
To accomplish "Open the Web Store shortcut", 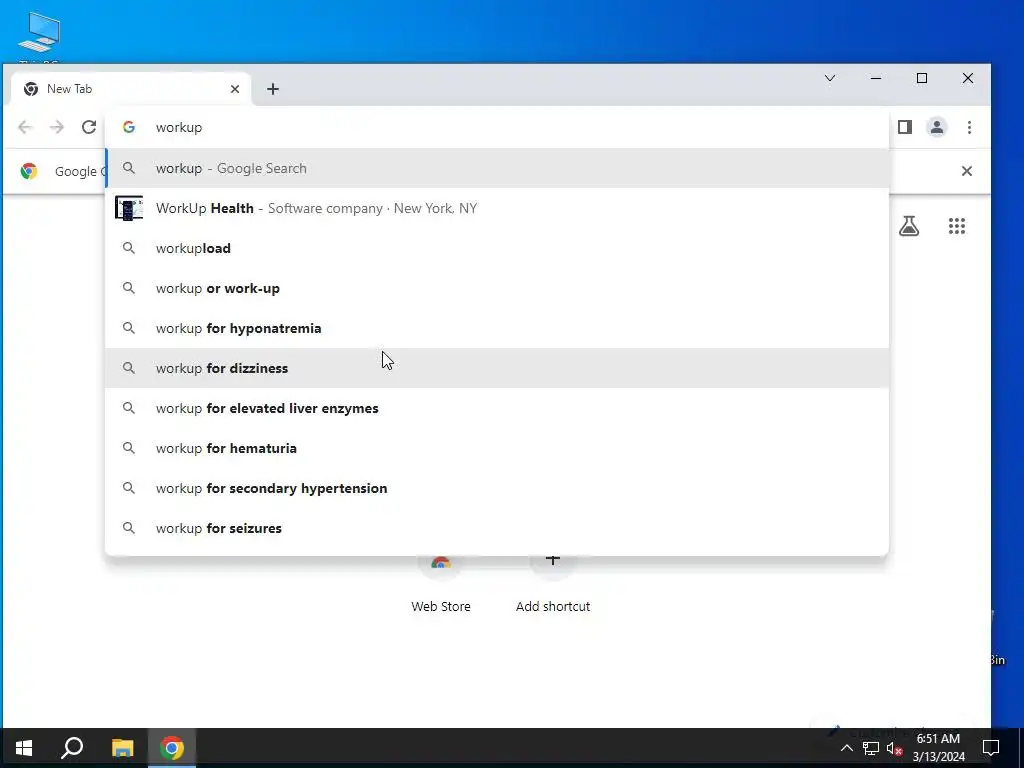I will (x=441, y=584).
